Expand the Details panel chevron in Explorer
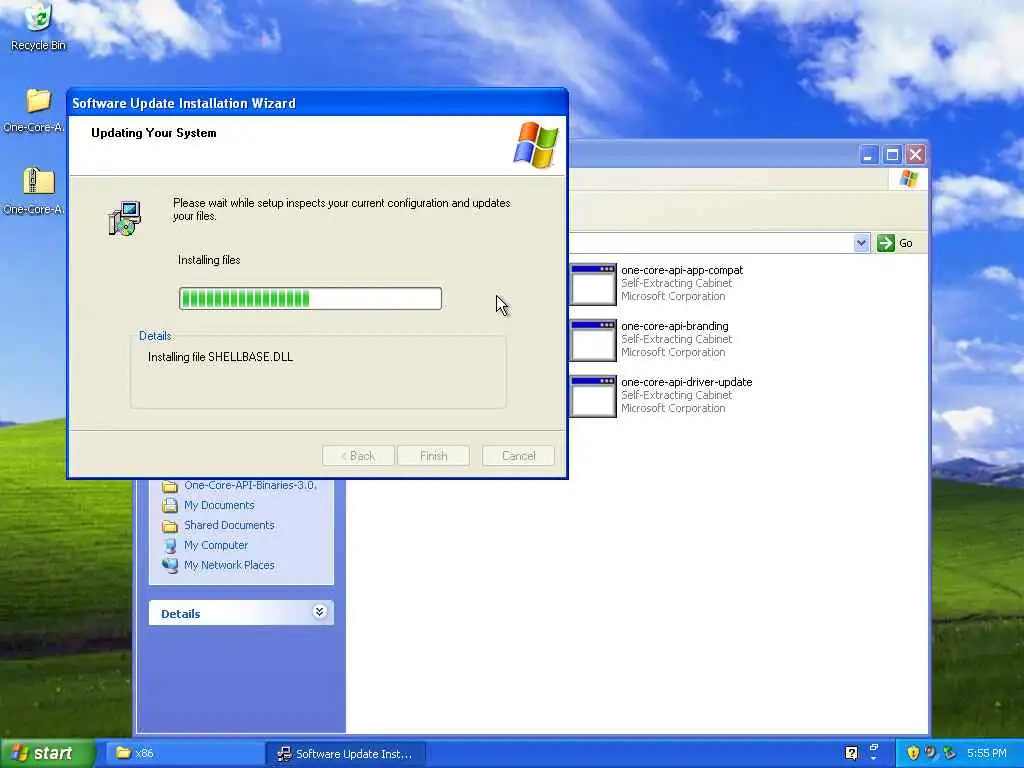Screen dimensions: 1024x768 click(319, 612)
